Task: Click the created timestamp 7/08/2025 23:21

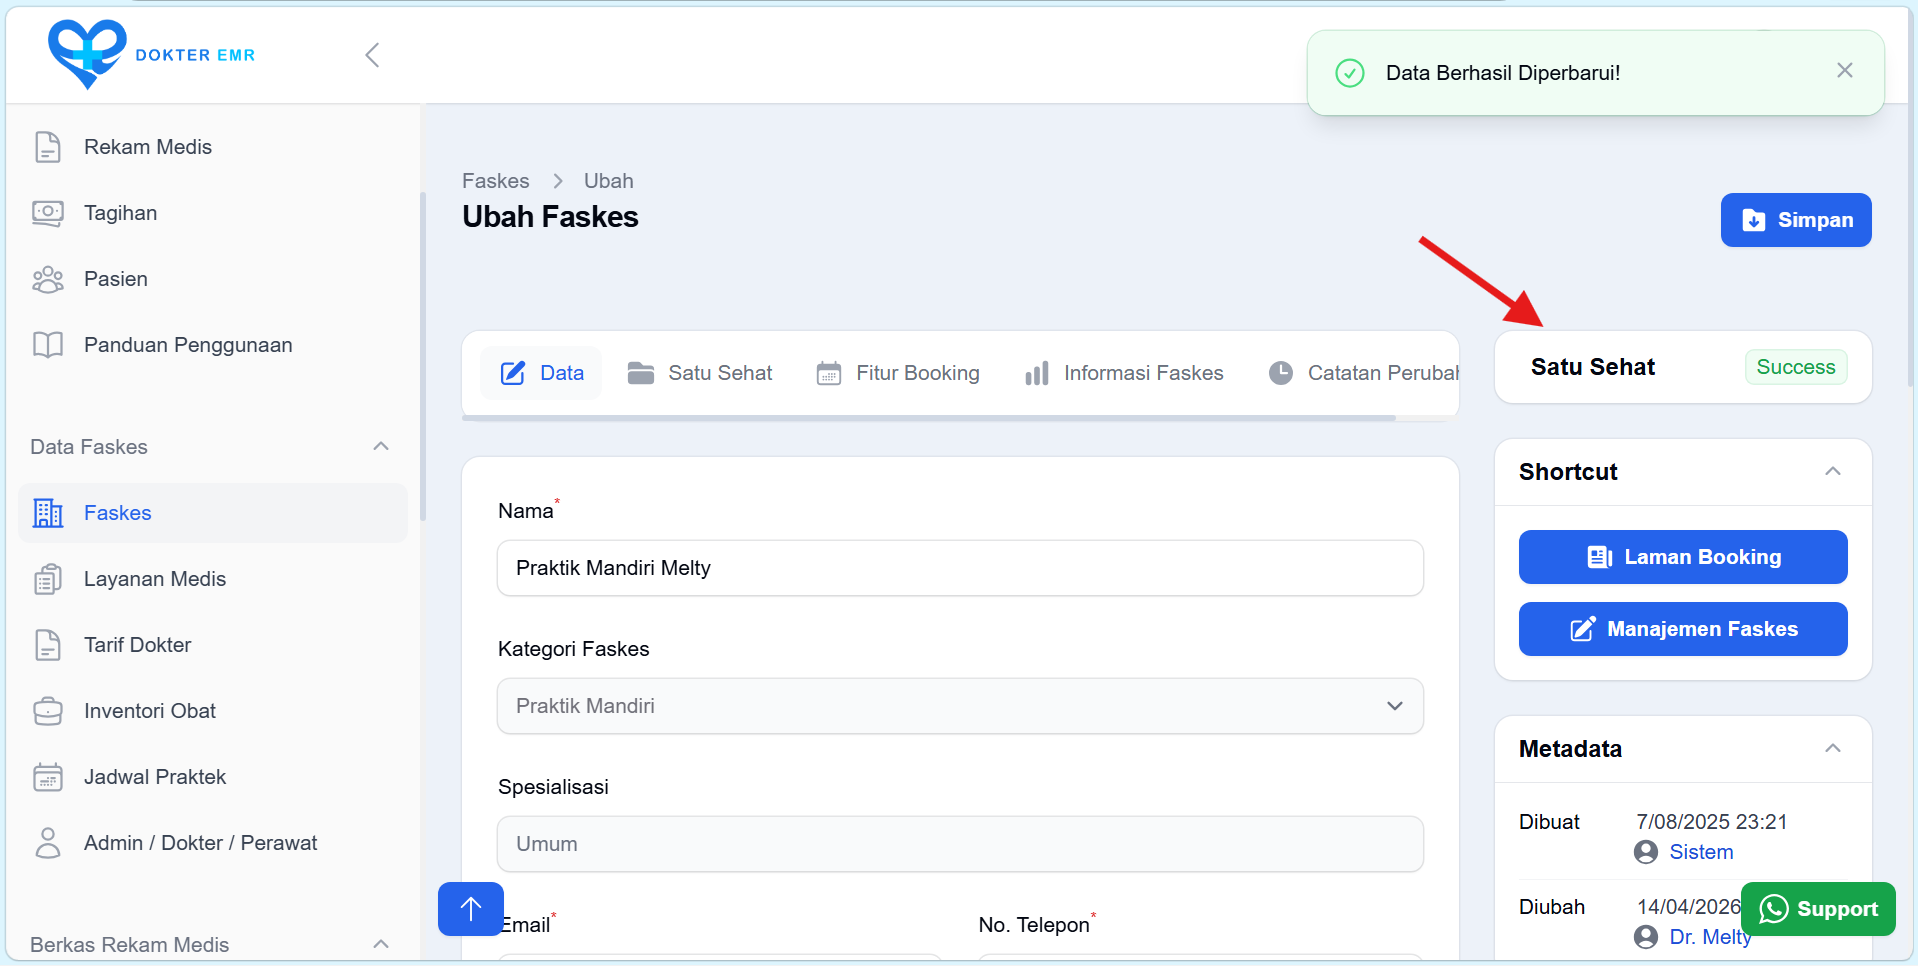Action: (x=1711, y=822)
